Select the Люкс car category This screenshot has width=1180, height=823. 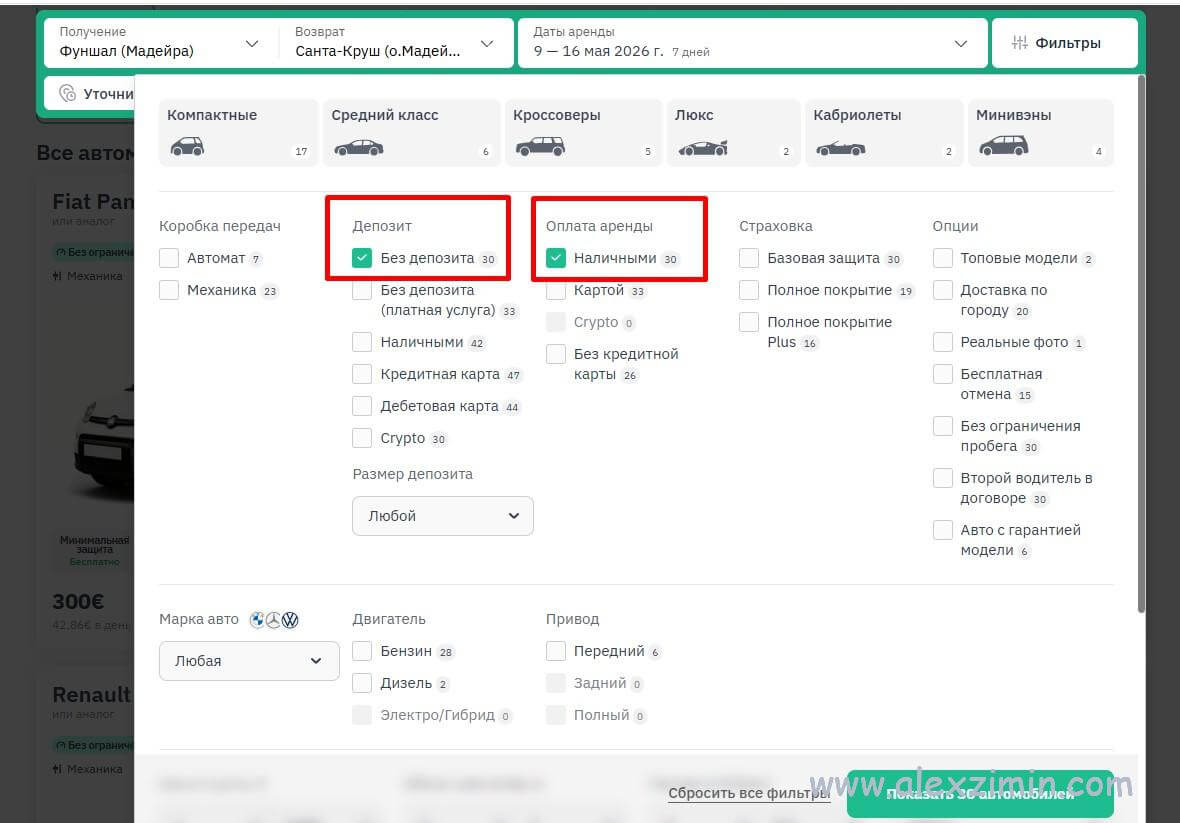click(x=734, y=132)
